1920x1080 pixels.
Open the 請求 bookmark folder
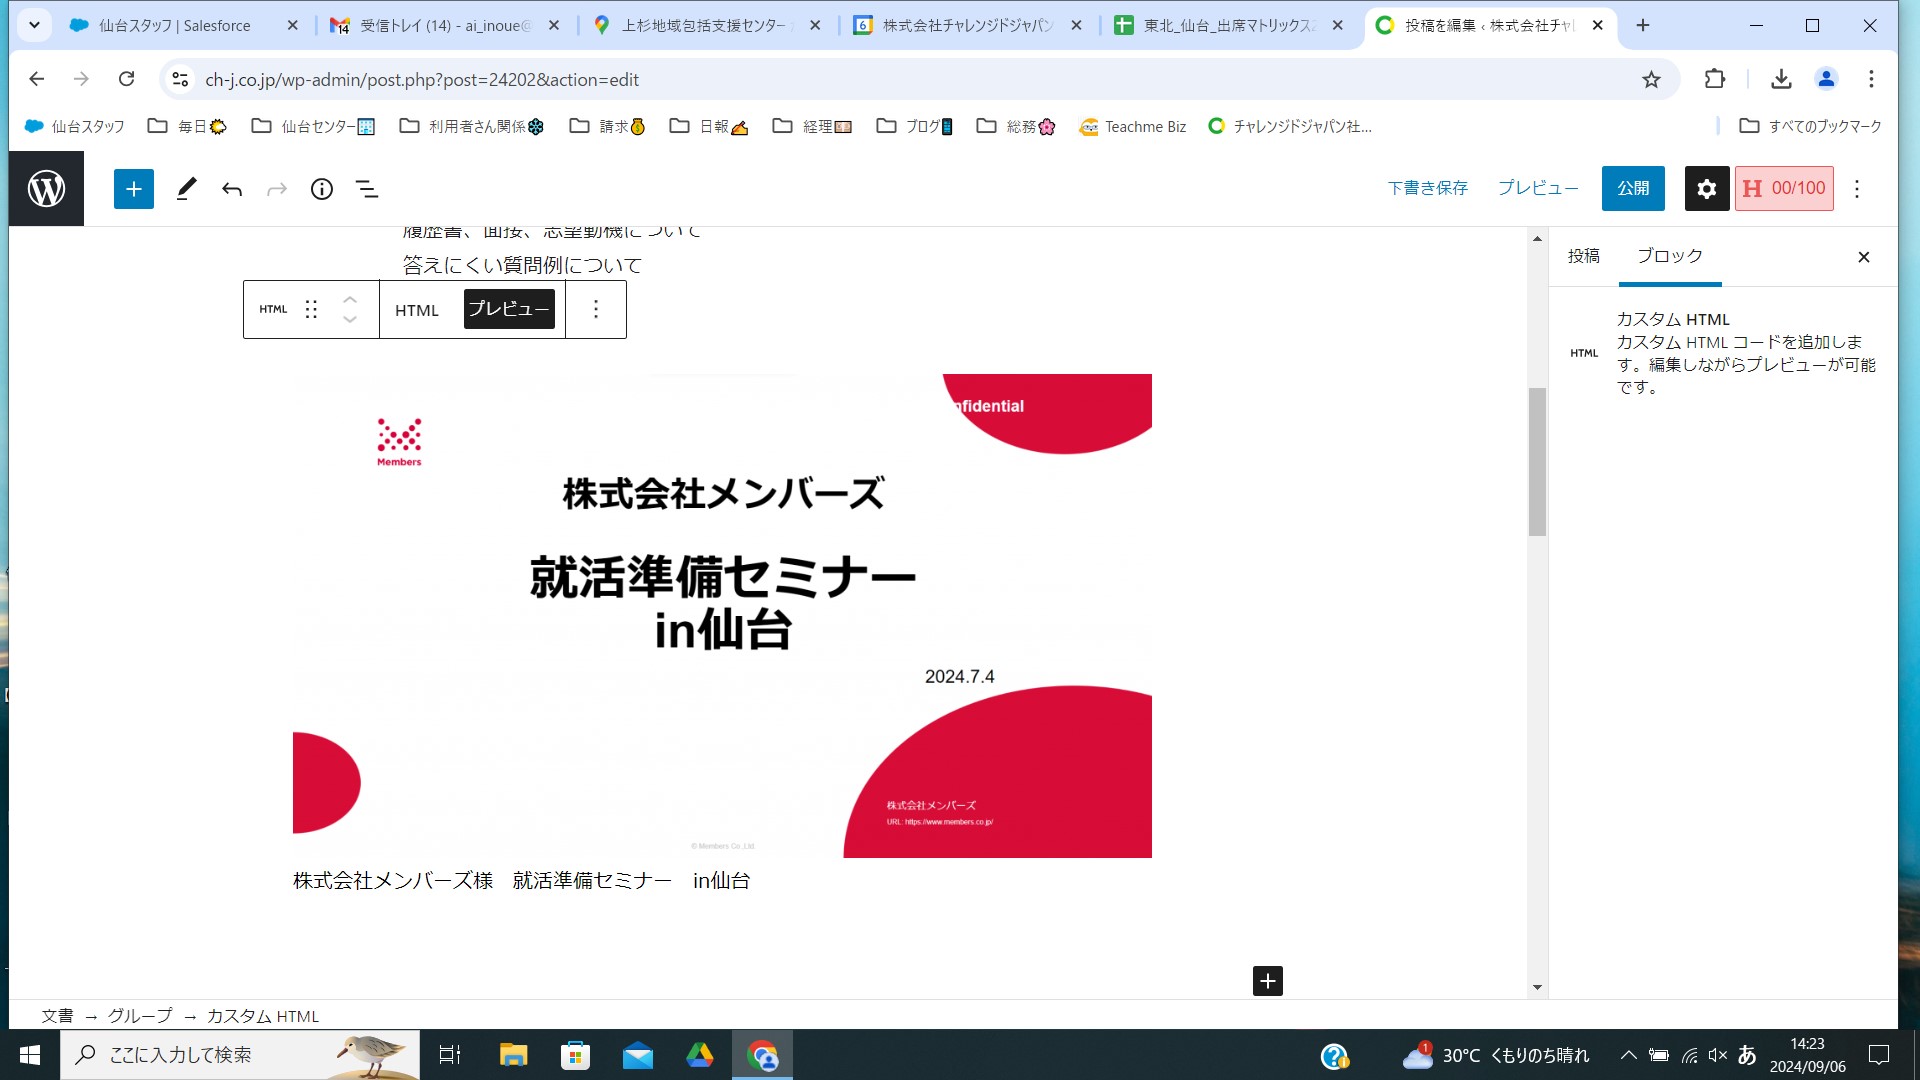pyautogui.click(x=608, y=126)
